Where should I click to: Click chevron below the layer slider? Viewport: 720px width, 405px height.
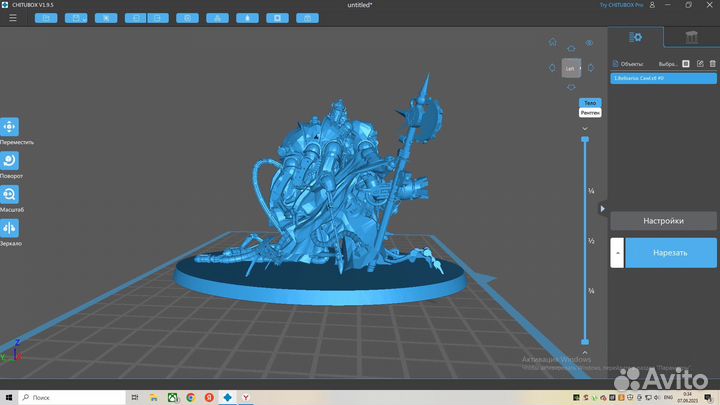585,352
